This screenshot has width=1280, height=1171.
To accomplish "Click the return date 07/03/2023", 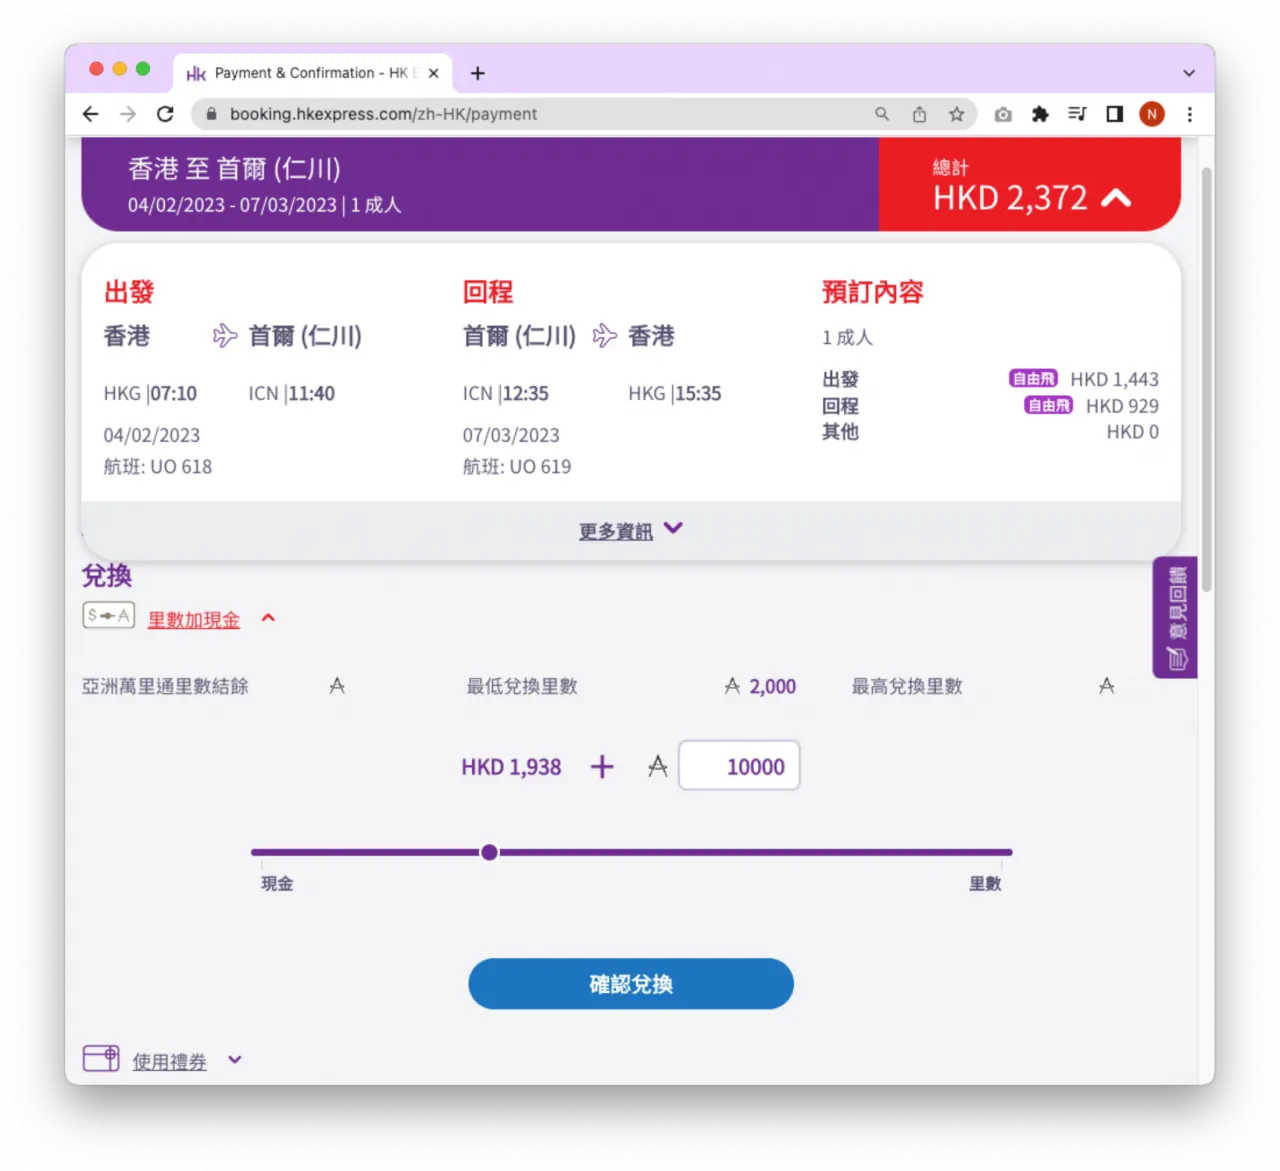I will [511, 435].
